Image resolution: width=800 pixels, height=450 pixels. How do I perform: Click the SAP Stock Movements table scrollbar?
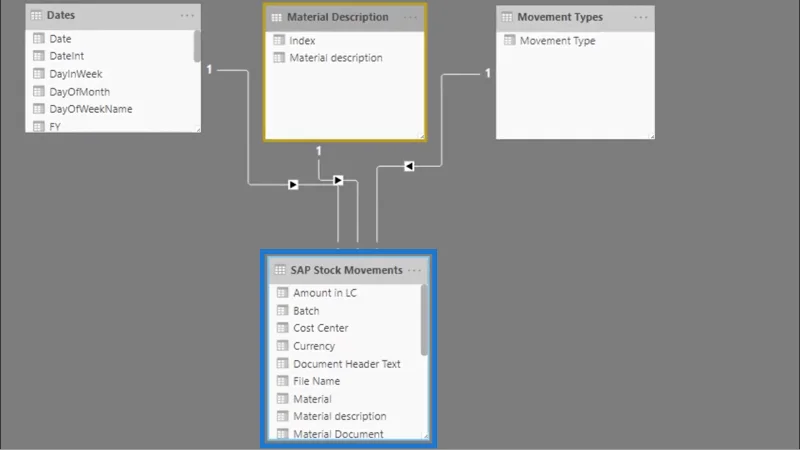click(424, 320)
